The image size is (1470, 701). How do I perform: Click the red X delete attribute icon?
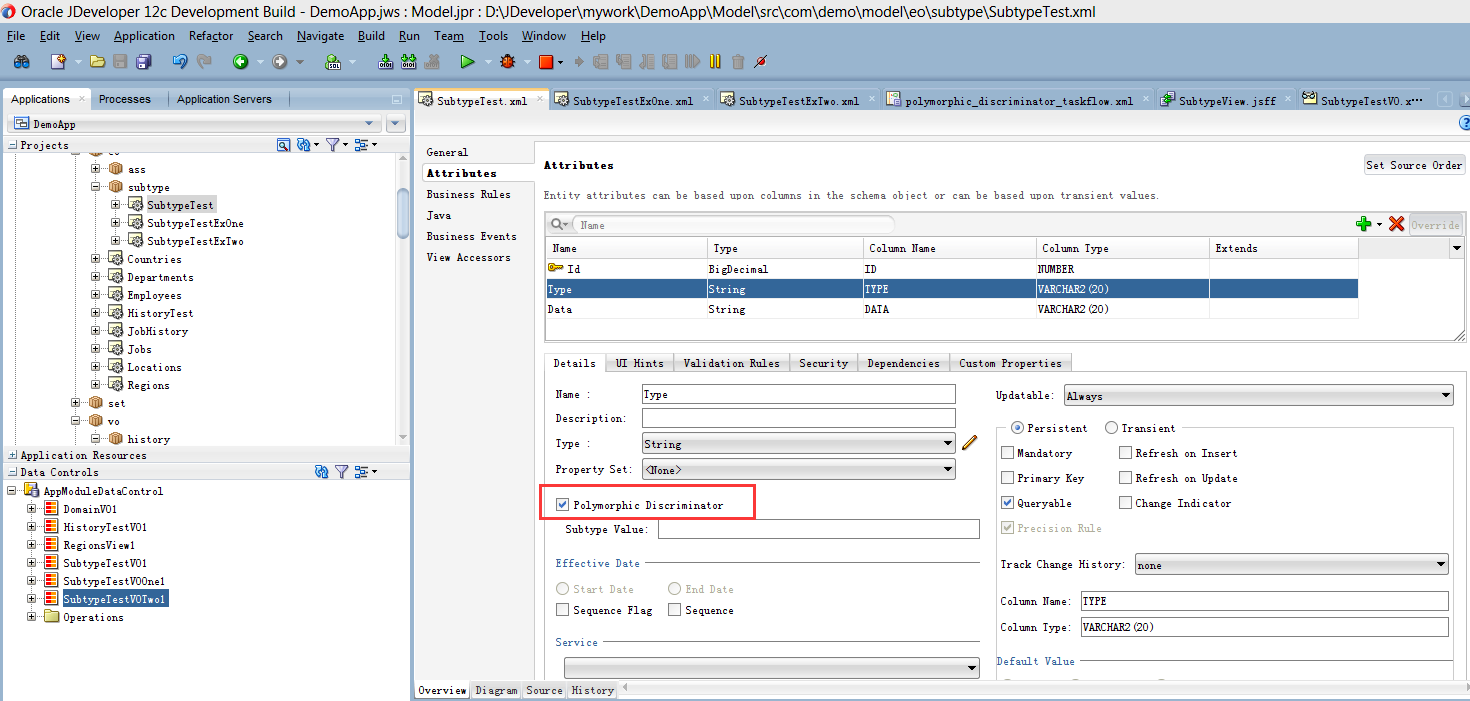tap(1397, 224)
